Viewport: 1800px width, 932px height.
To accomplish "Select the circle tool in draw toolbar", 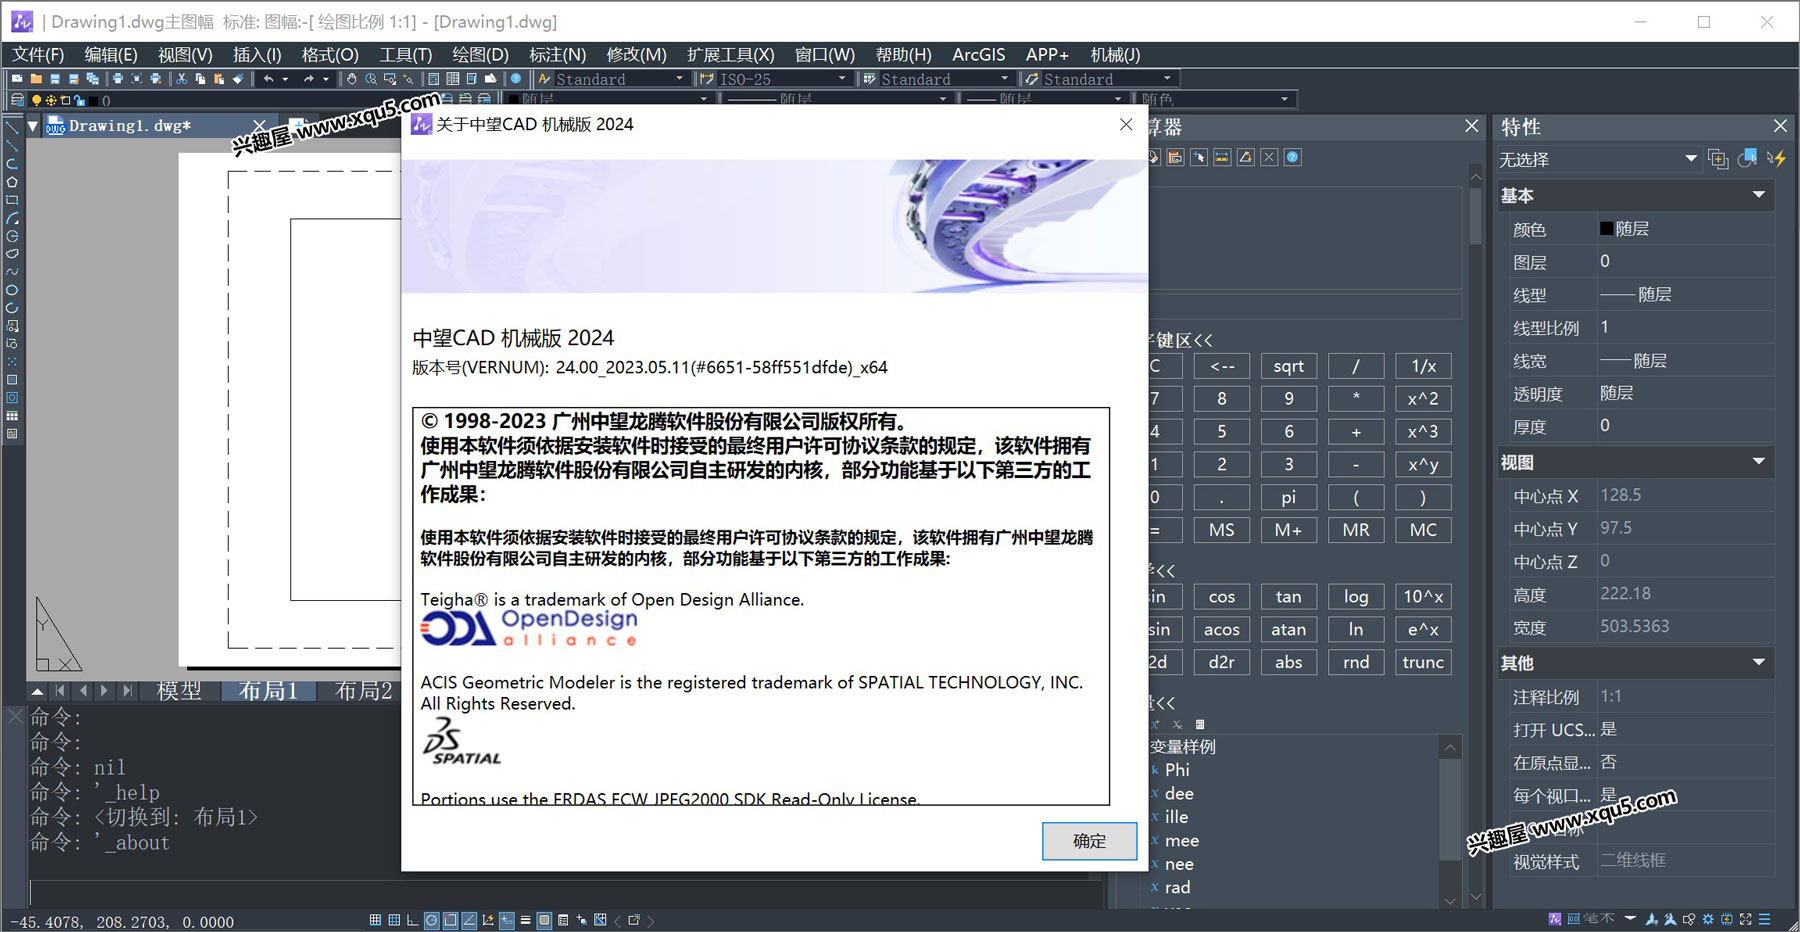I will click(x=12, y=236).
